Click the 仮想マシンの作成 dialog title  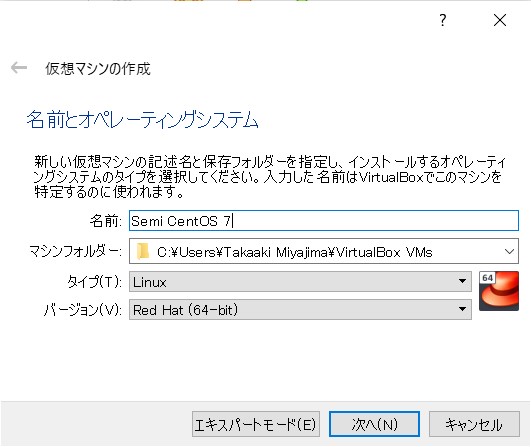tap(98, 68)
